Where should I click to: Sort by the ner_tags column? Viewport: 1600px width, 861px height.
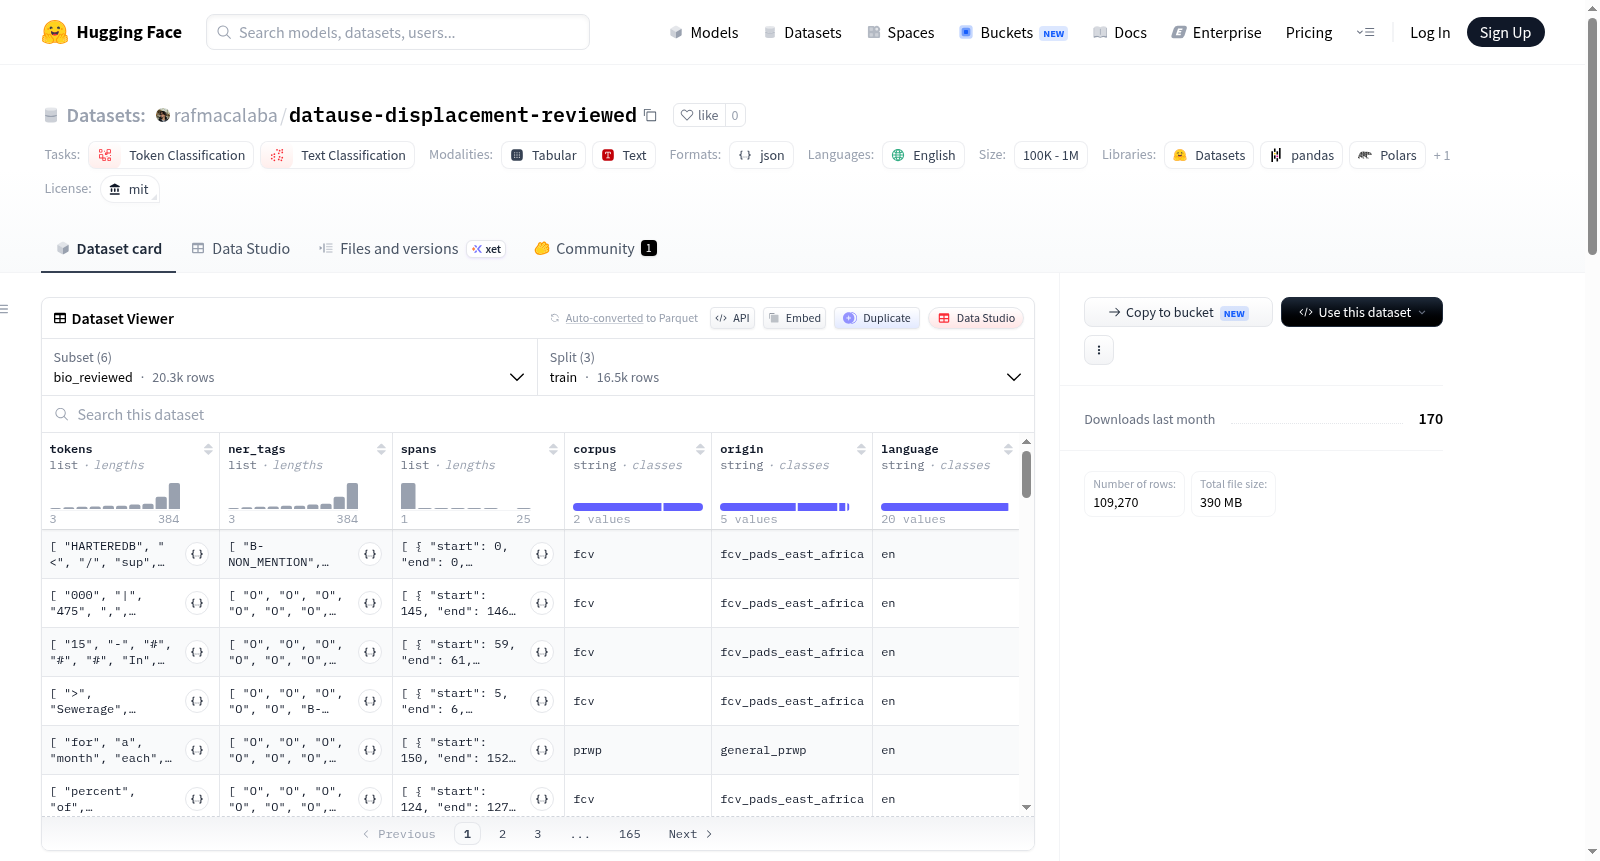click(381, 450)
